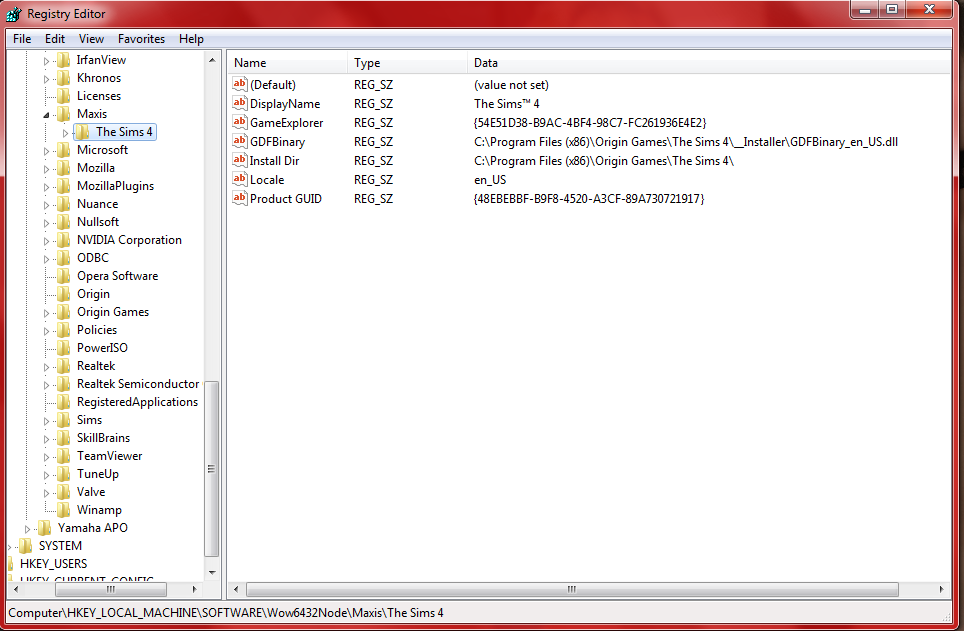Click the Mozilla folder icon

[x=63, y=167]
